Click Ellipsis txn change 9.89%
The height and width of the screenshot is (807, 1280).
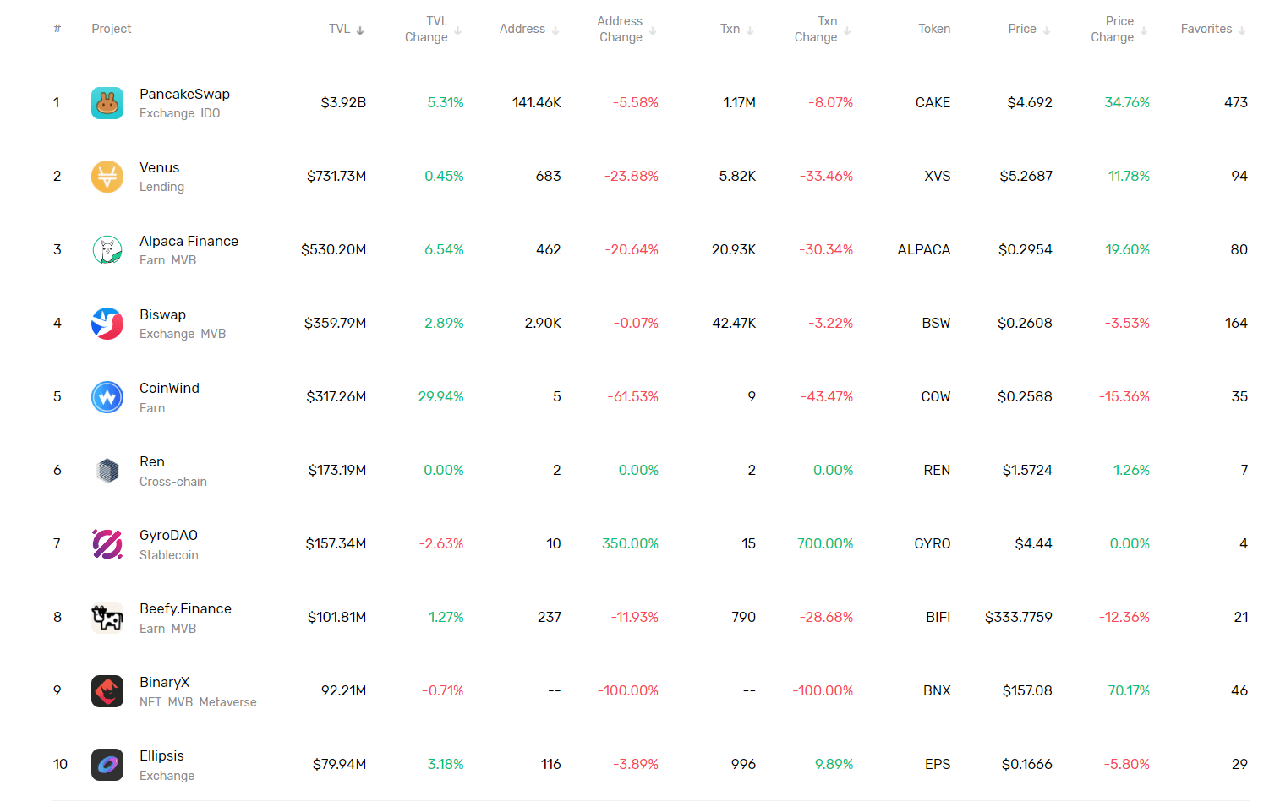pyautogui.click(x=832, y=764)
